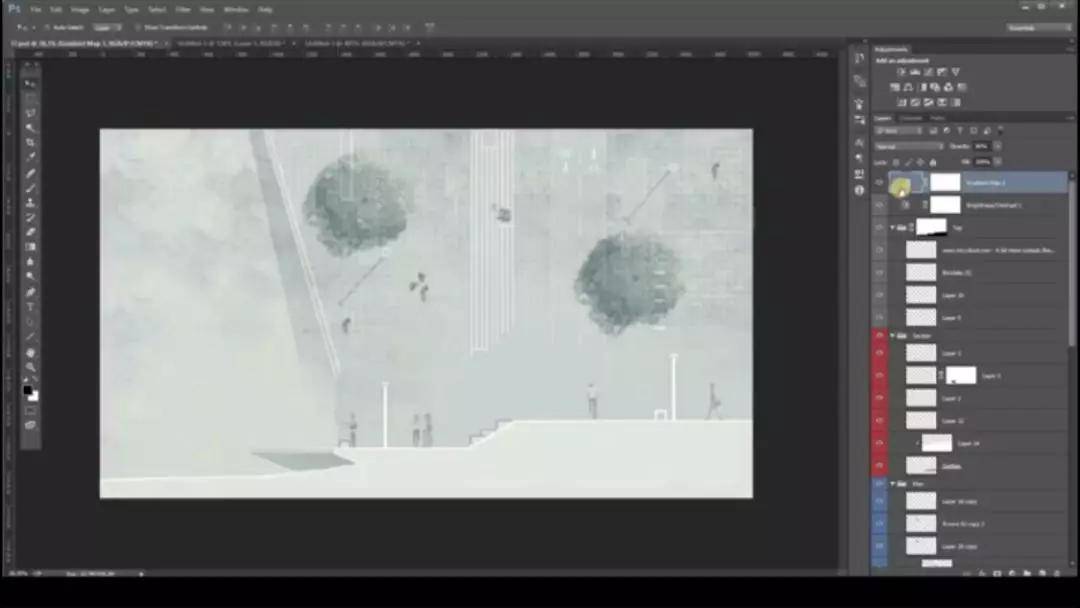Screen dimensions: 1080x608
Task: Toggle Quick Mask mode icon
Action: point(30,410)
